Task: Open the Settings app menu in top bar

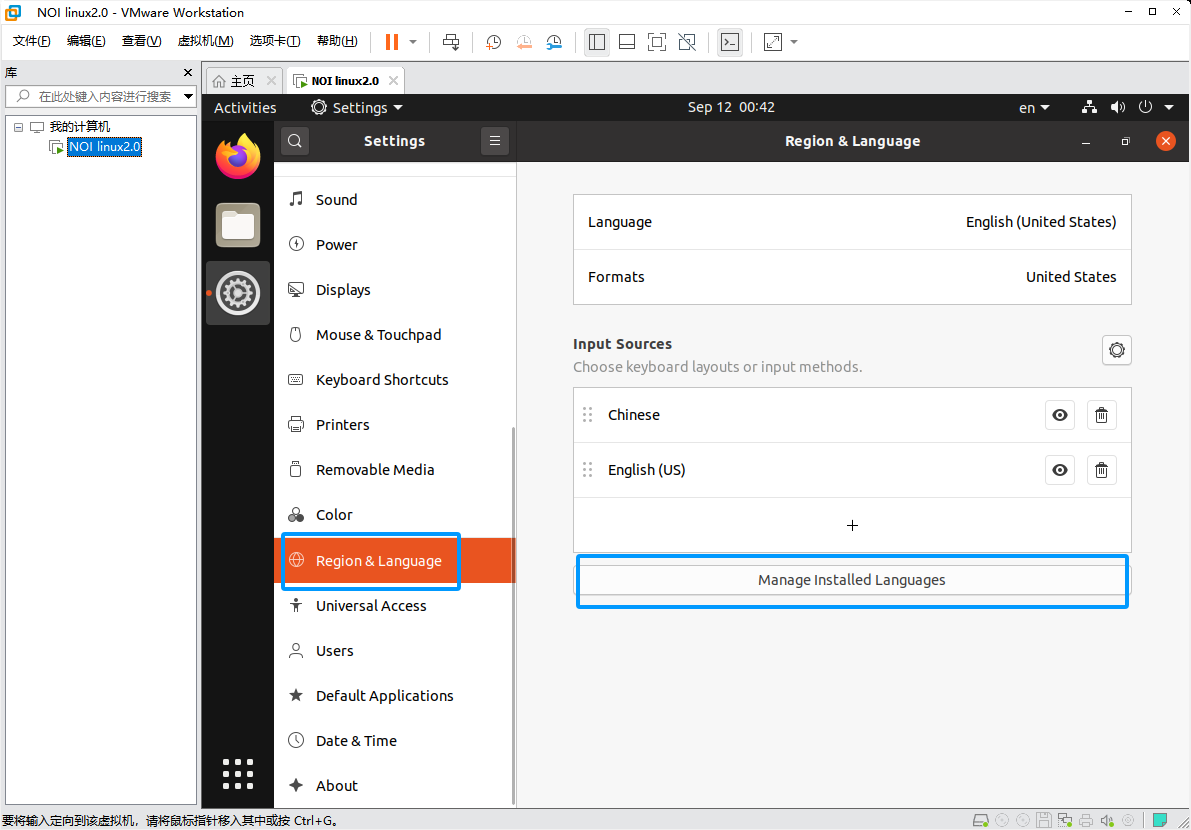Action: click(357, 108)
